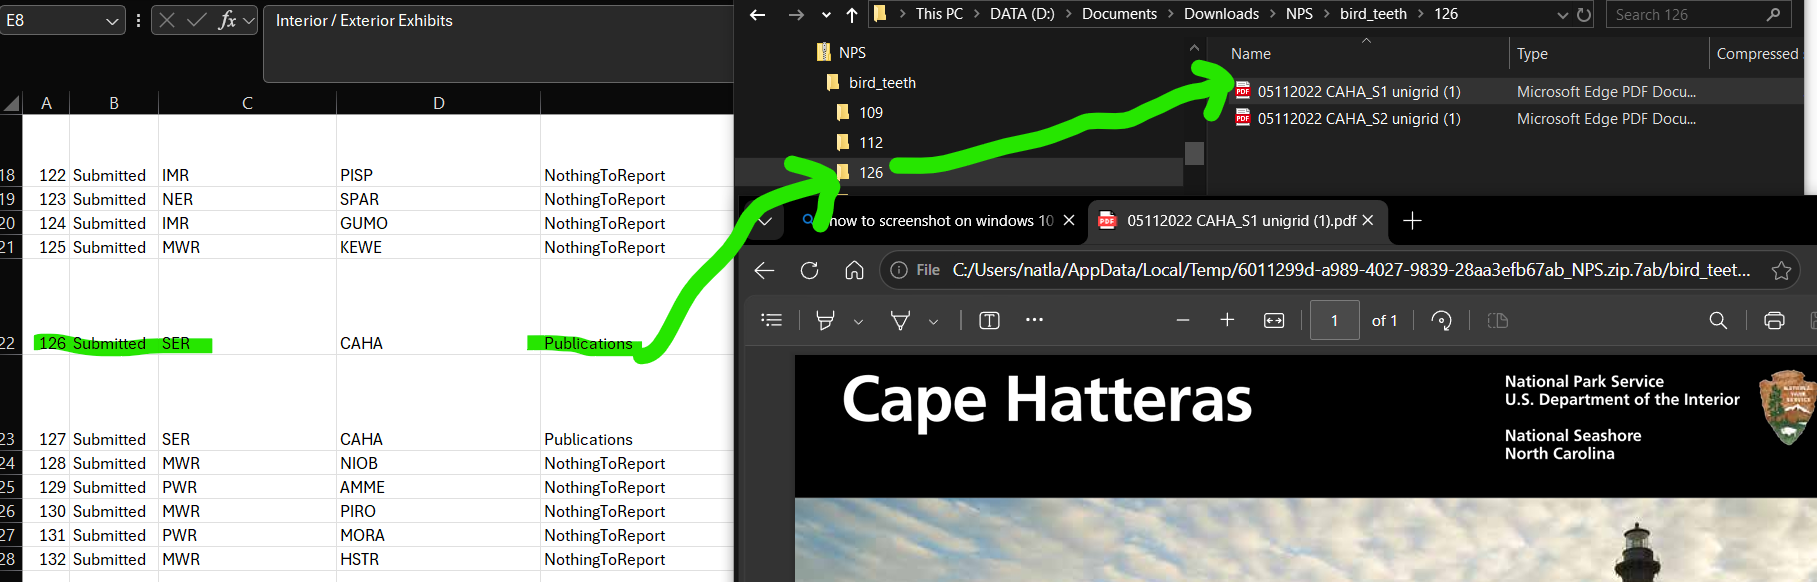This screenshot has height=582, width=1817.
Task: Close the 'how to screenshot' Edge tab
Action: pos(1069,220)
